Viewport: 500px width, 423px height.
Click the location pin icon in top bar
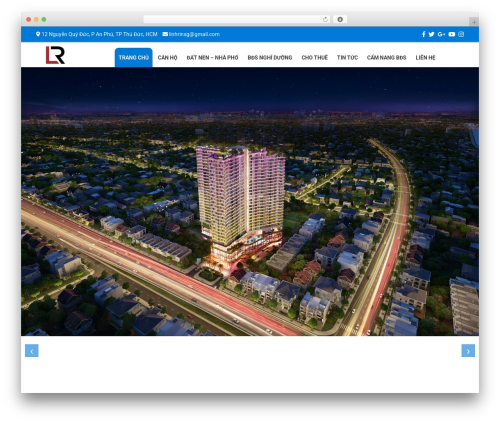38,34
